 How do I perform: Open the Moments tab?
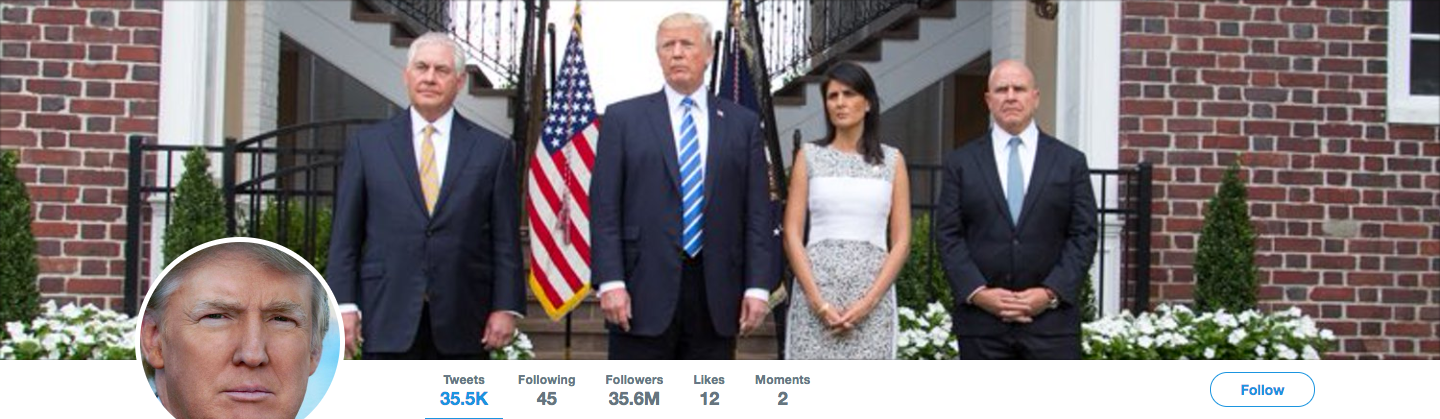pyautogui.click(x=782, y=390)
